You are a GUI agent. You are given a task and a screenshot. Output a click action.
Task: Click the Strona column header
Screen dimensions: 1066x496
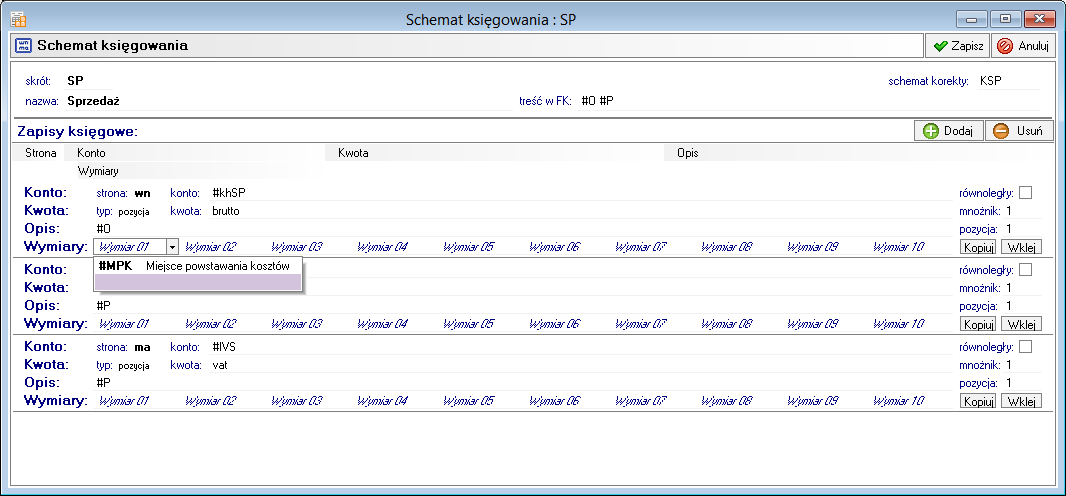[x=41, y=154]
